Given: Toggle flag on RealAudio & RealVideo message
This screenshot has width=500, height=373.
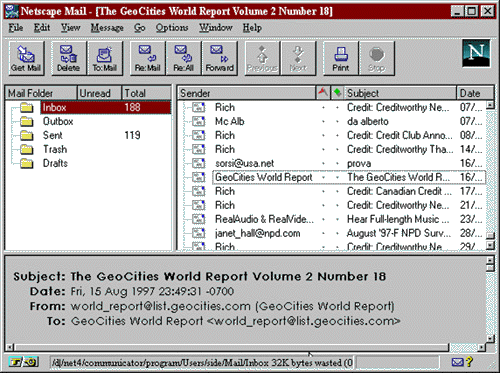Looking at the screenshot, I should (323, 220).
